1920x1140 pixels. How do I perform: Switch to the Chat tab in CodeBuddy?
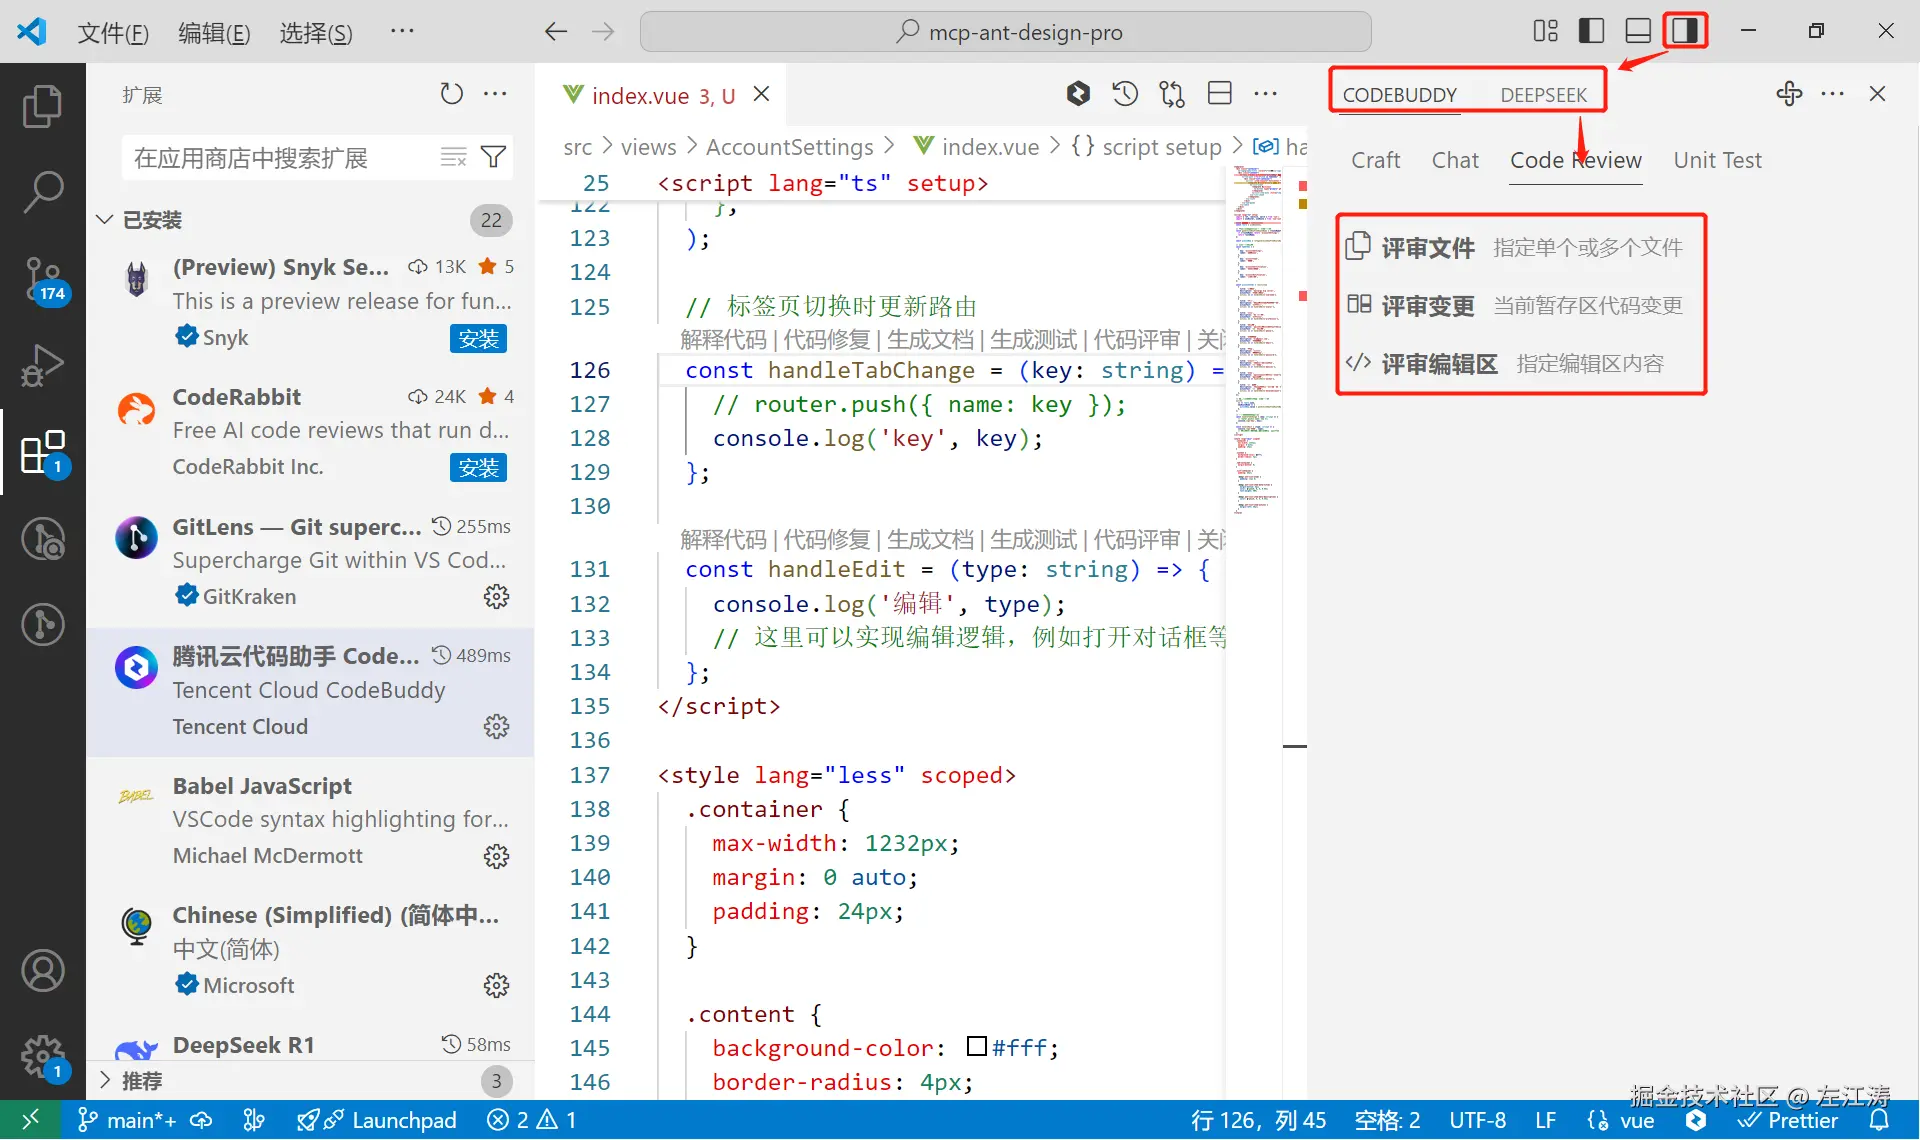point(1455,160)
